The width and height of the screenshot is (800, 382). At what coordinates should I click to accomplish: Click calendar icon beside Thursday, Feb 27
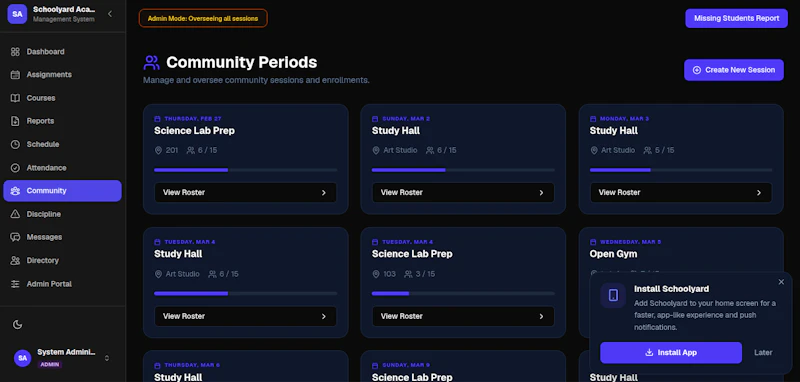pos(158,118)
